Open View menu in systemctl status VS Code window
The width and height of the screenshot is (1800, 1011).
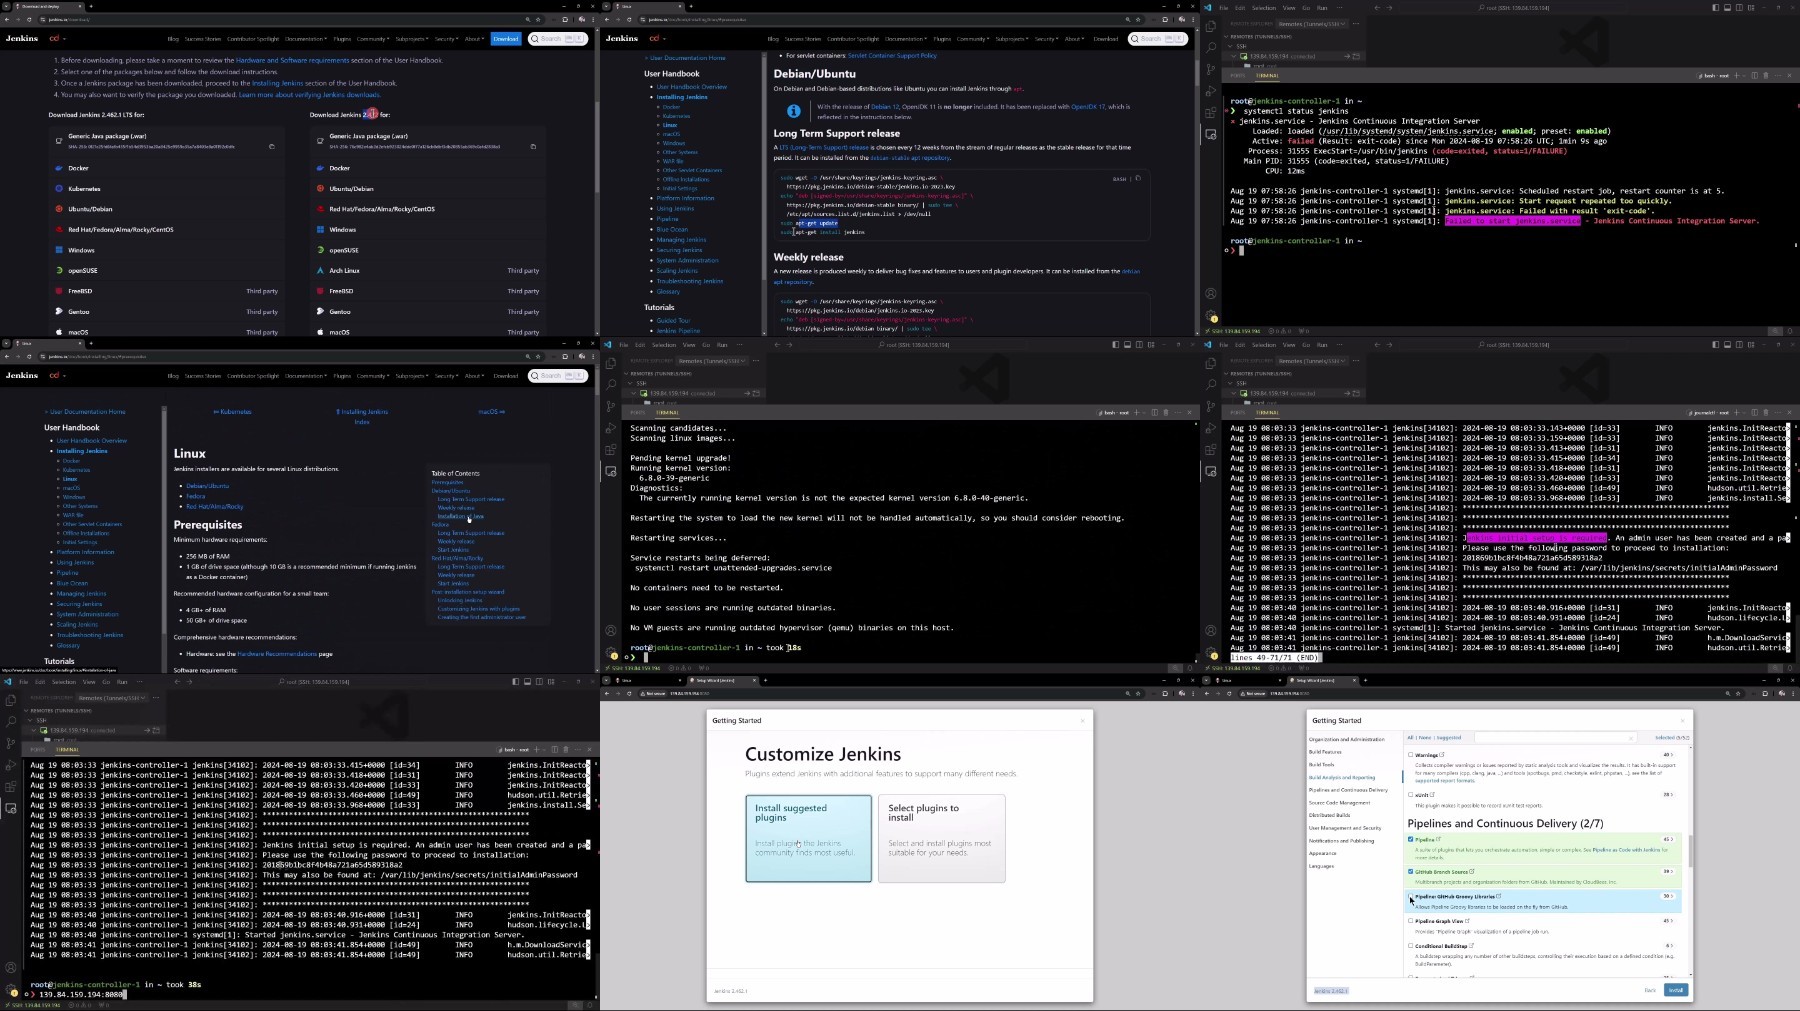(x=1289, y=7)
